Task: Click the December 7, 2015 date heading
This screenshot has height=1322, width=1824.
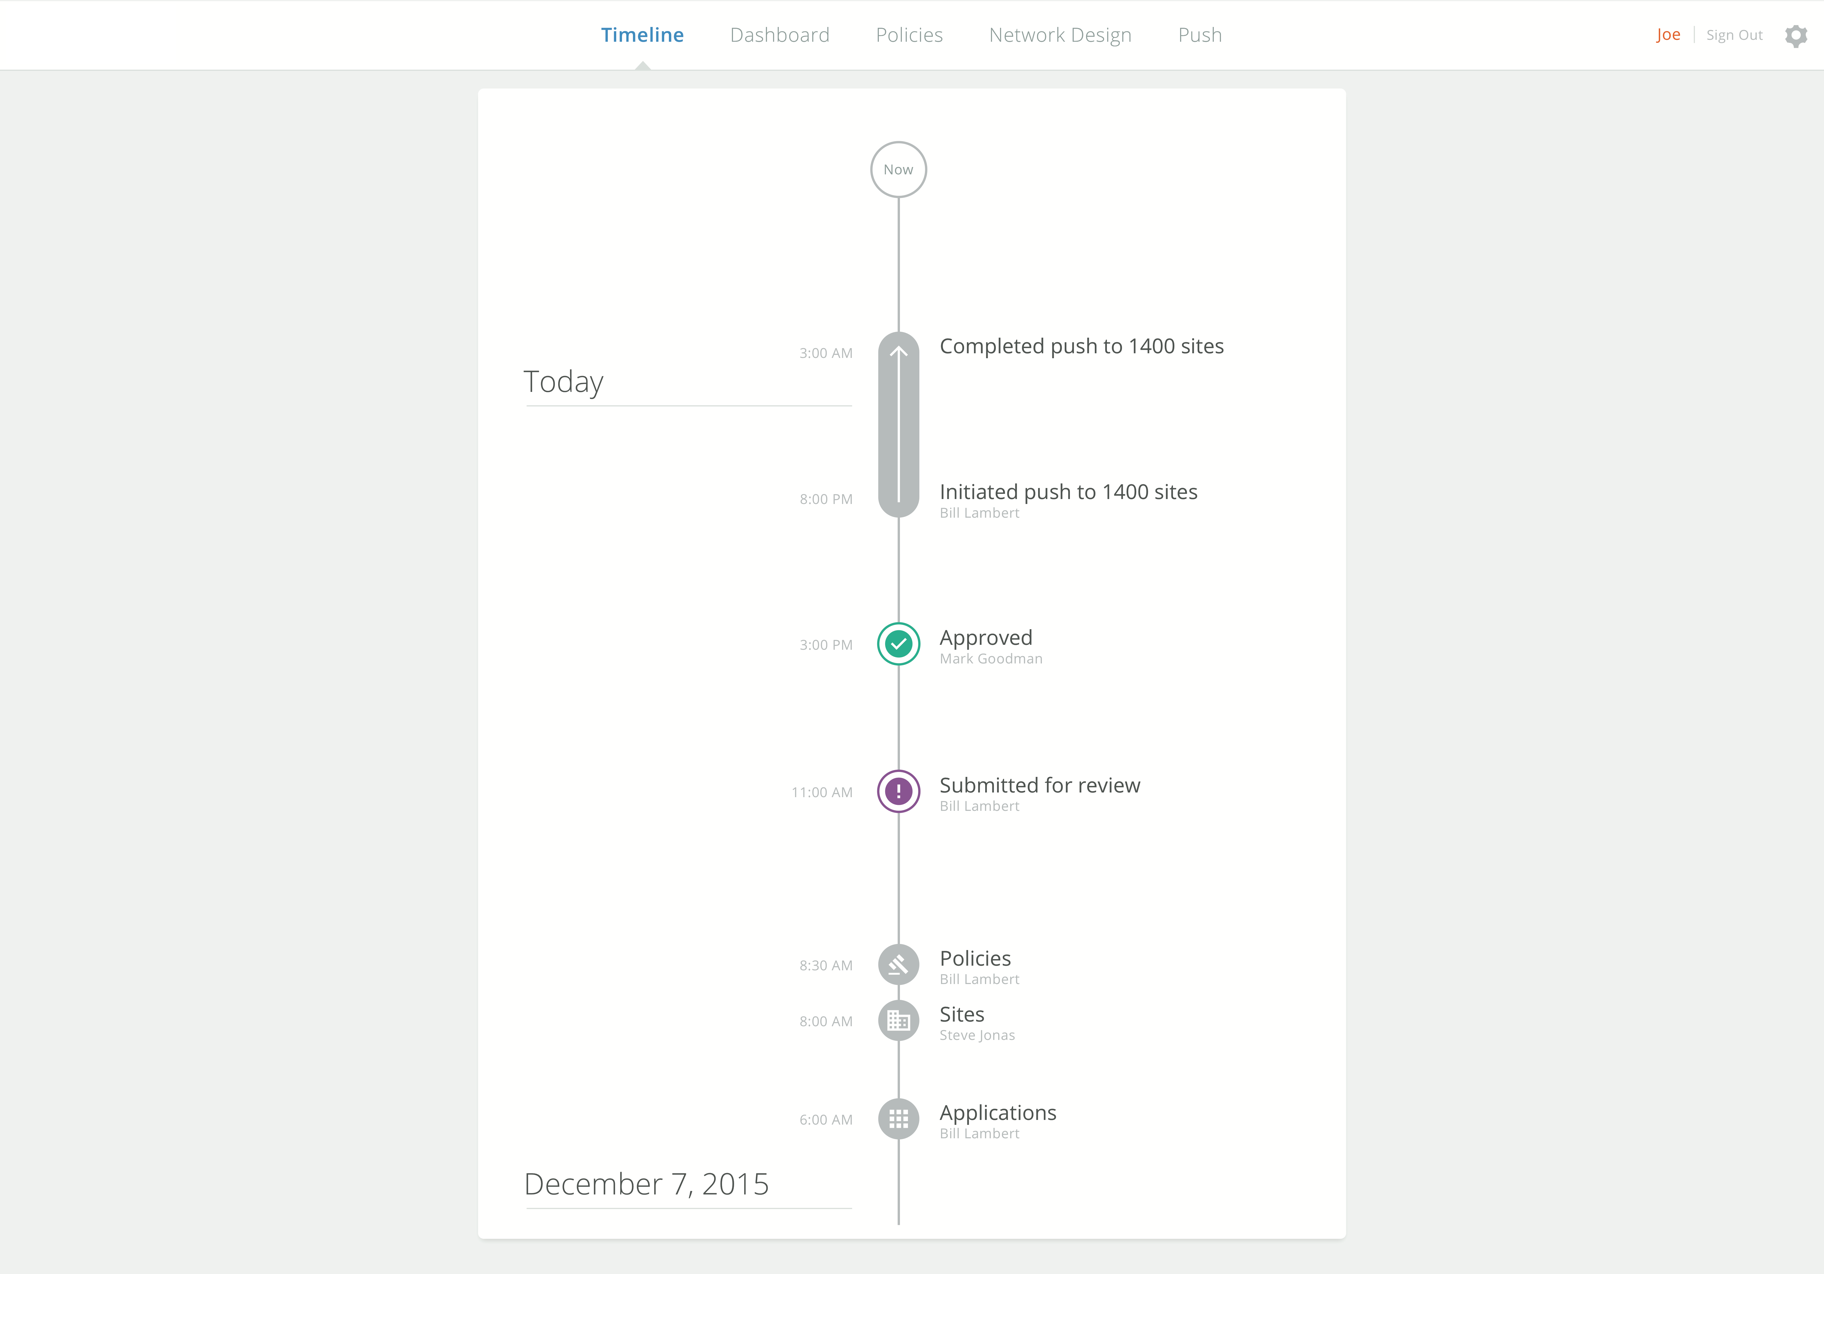Action: pyautogui.click(x=646, y=1184)
